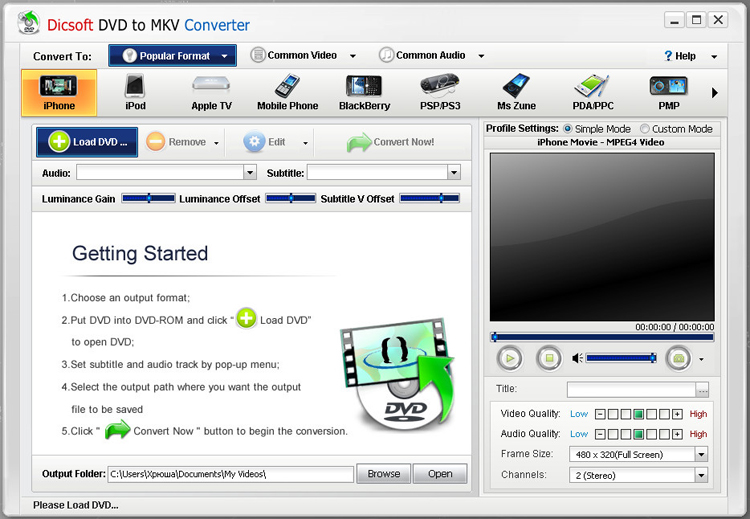
Task: Open the Common Audio tab
Action: pyautogui.click(x=430, y=56)
